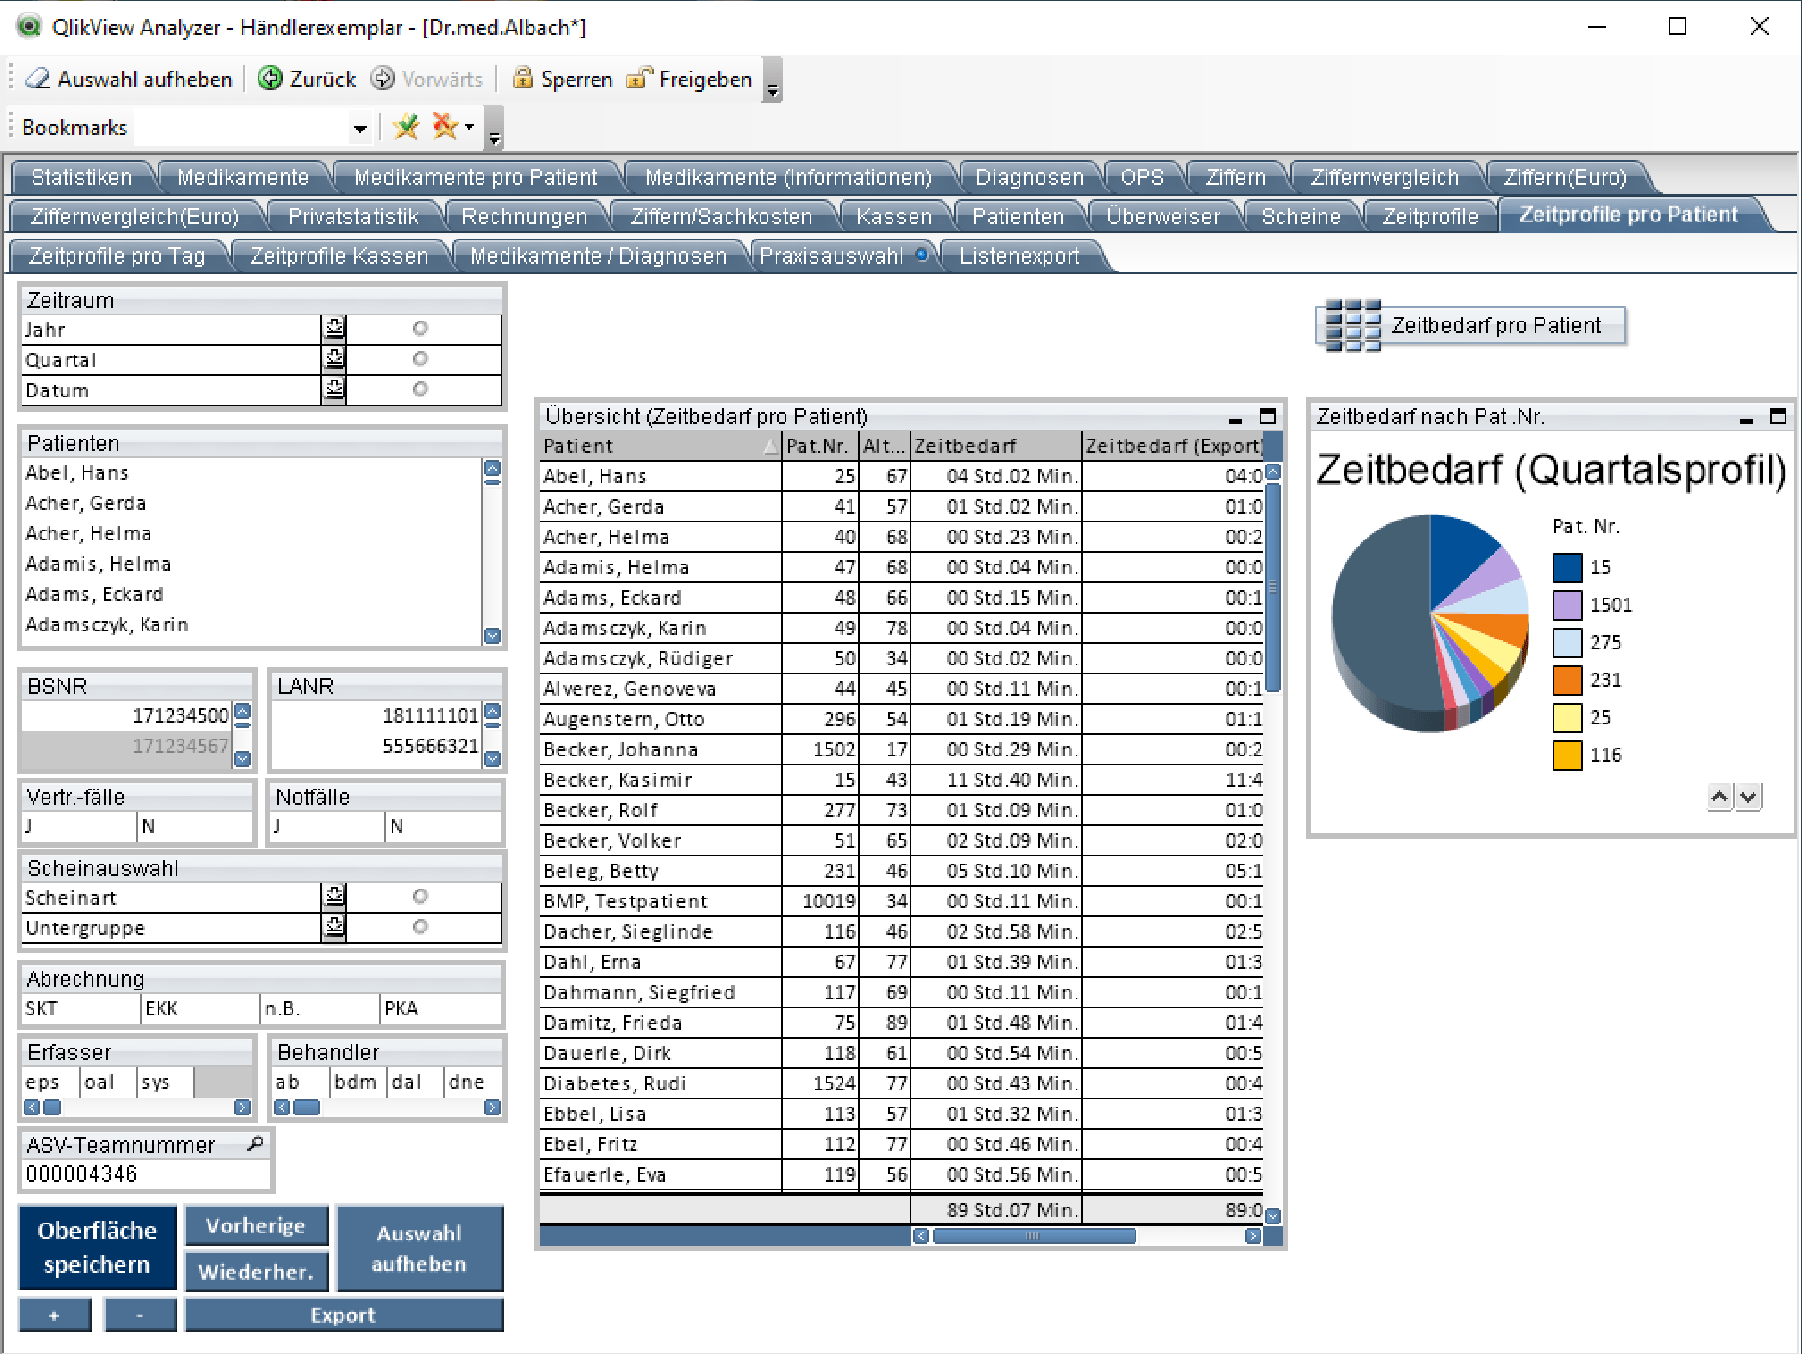
Task: Click the Sperren lock icon
Action: pos(522,79)
